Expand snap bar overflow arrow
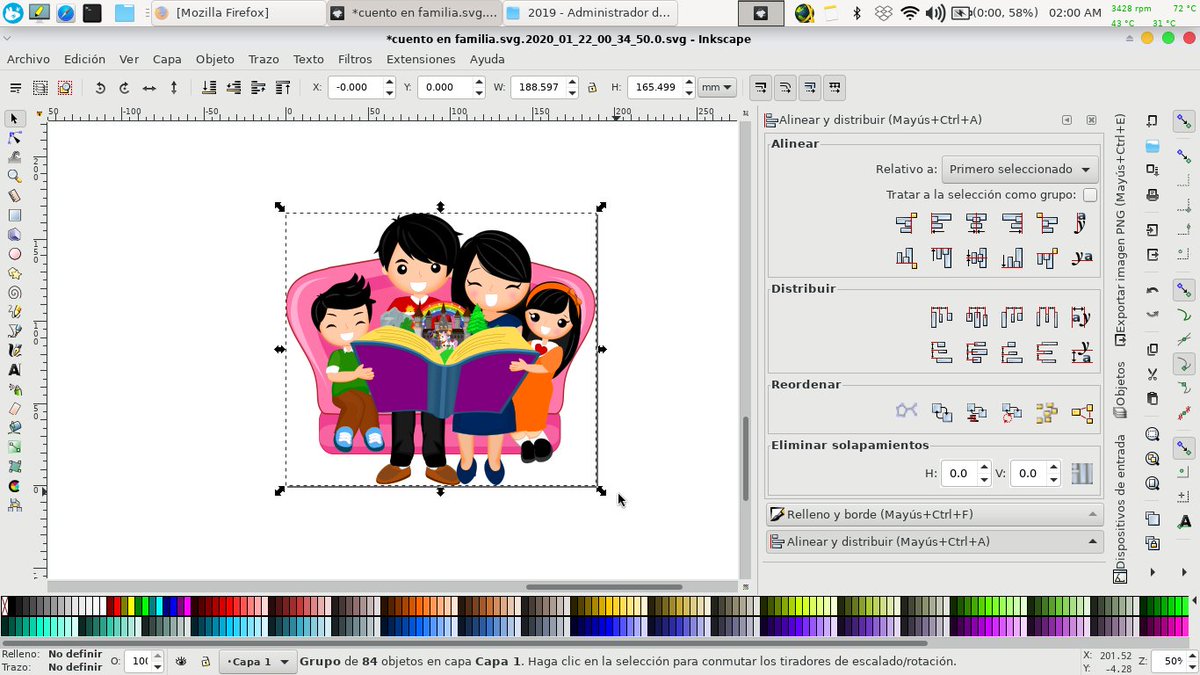Screen dimensions: 1200x675 [1184, 572]
